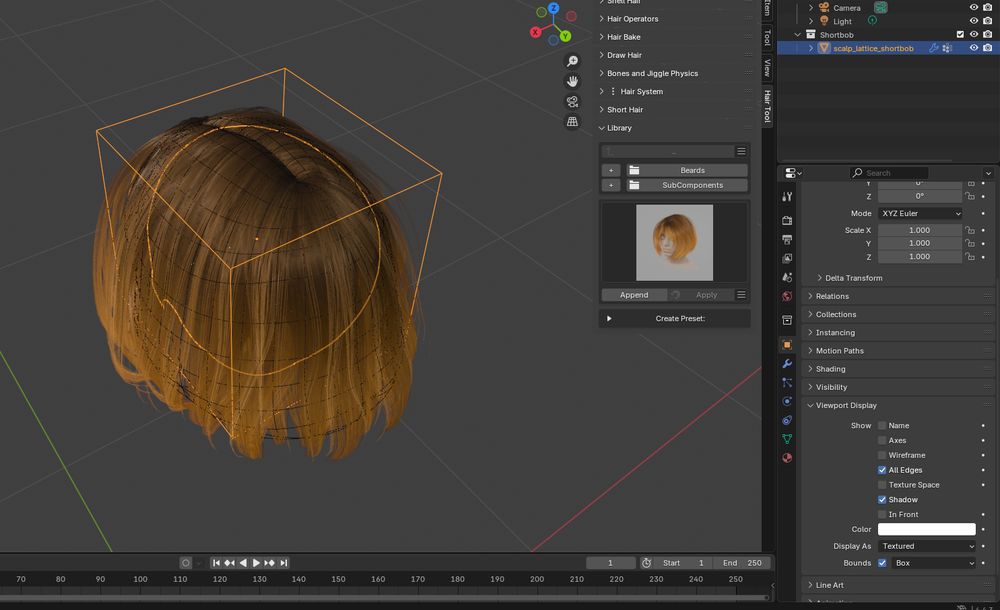The width and height of the screenshot is (1000, 610).
Task: Click the Shortbob collection archive icon
Action: [x=811, y=34]
